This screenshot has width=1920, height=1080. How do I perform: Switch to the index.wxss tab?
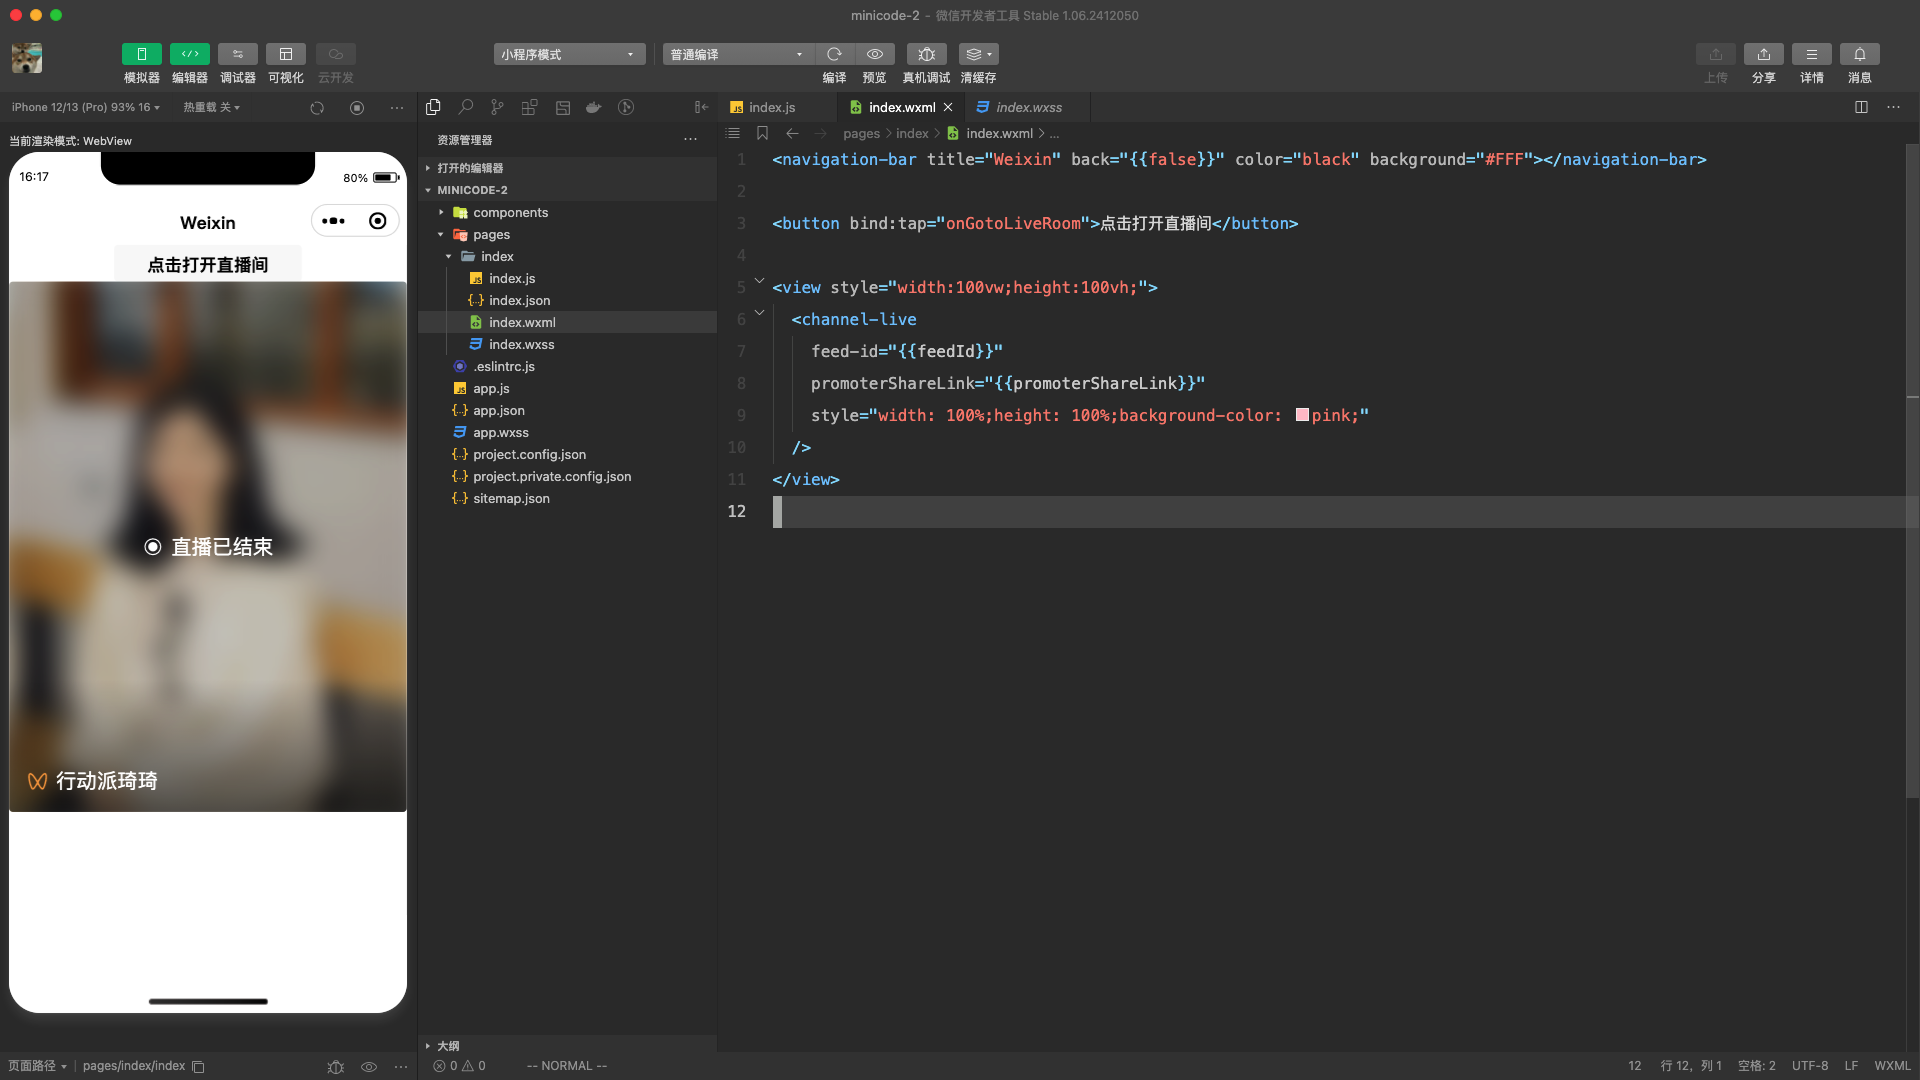pyautogui.click(x=1028, y=107)
